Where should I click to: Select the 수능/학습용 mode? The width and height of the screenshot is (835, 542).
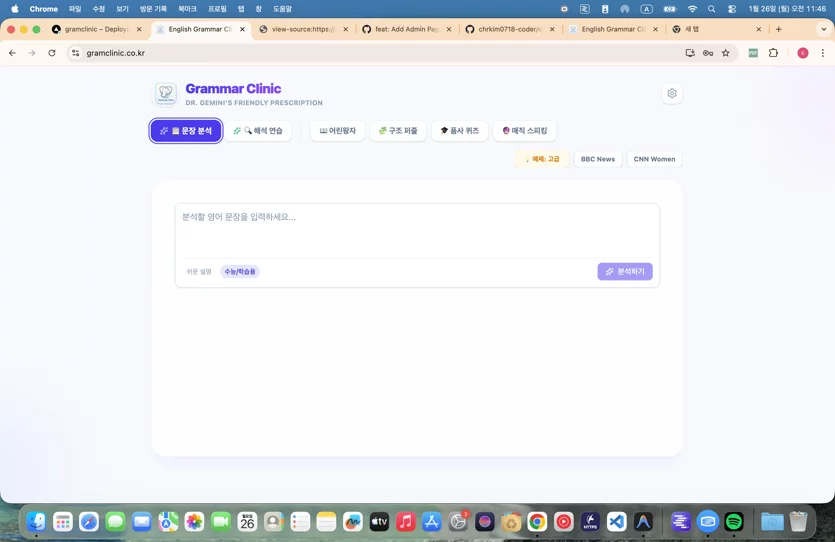(x=240, y=272)
